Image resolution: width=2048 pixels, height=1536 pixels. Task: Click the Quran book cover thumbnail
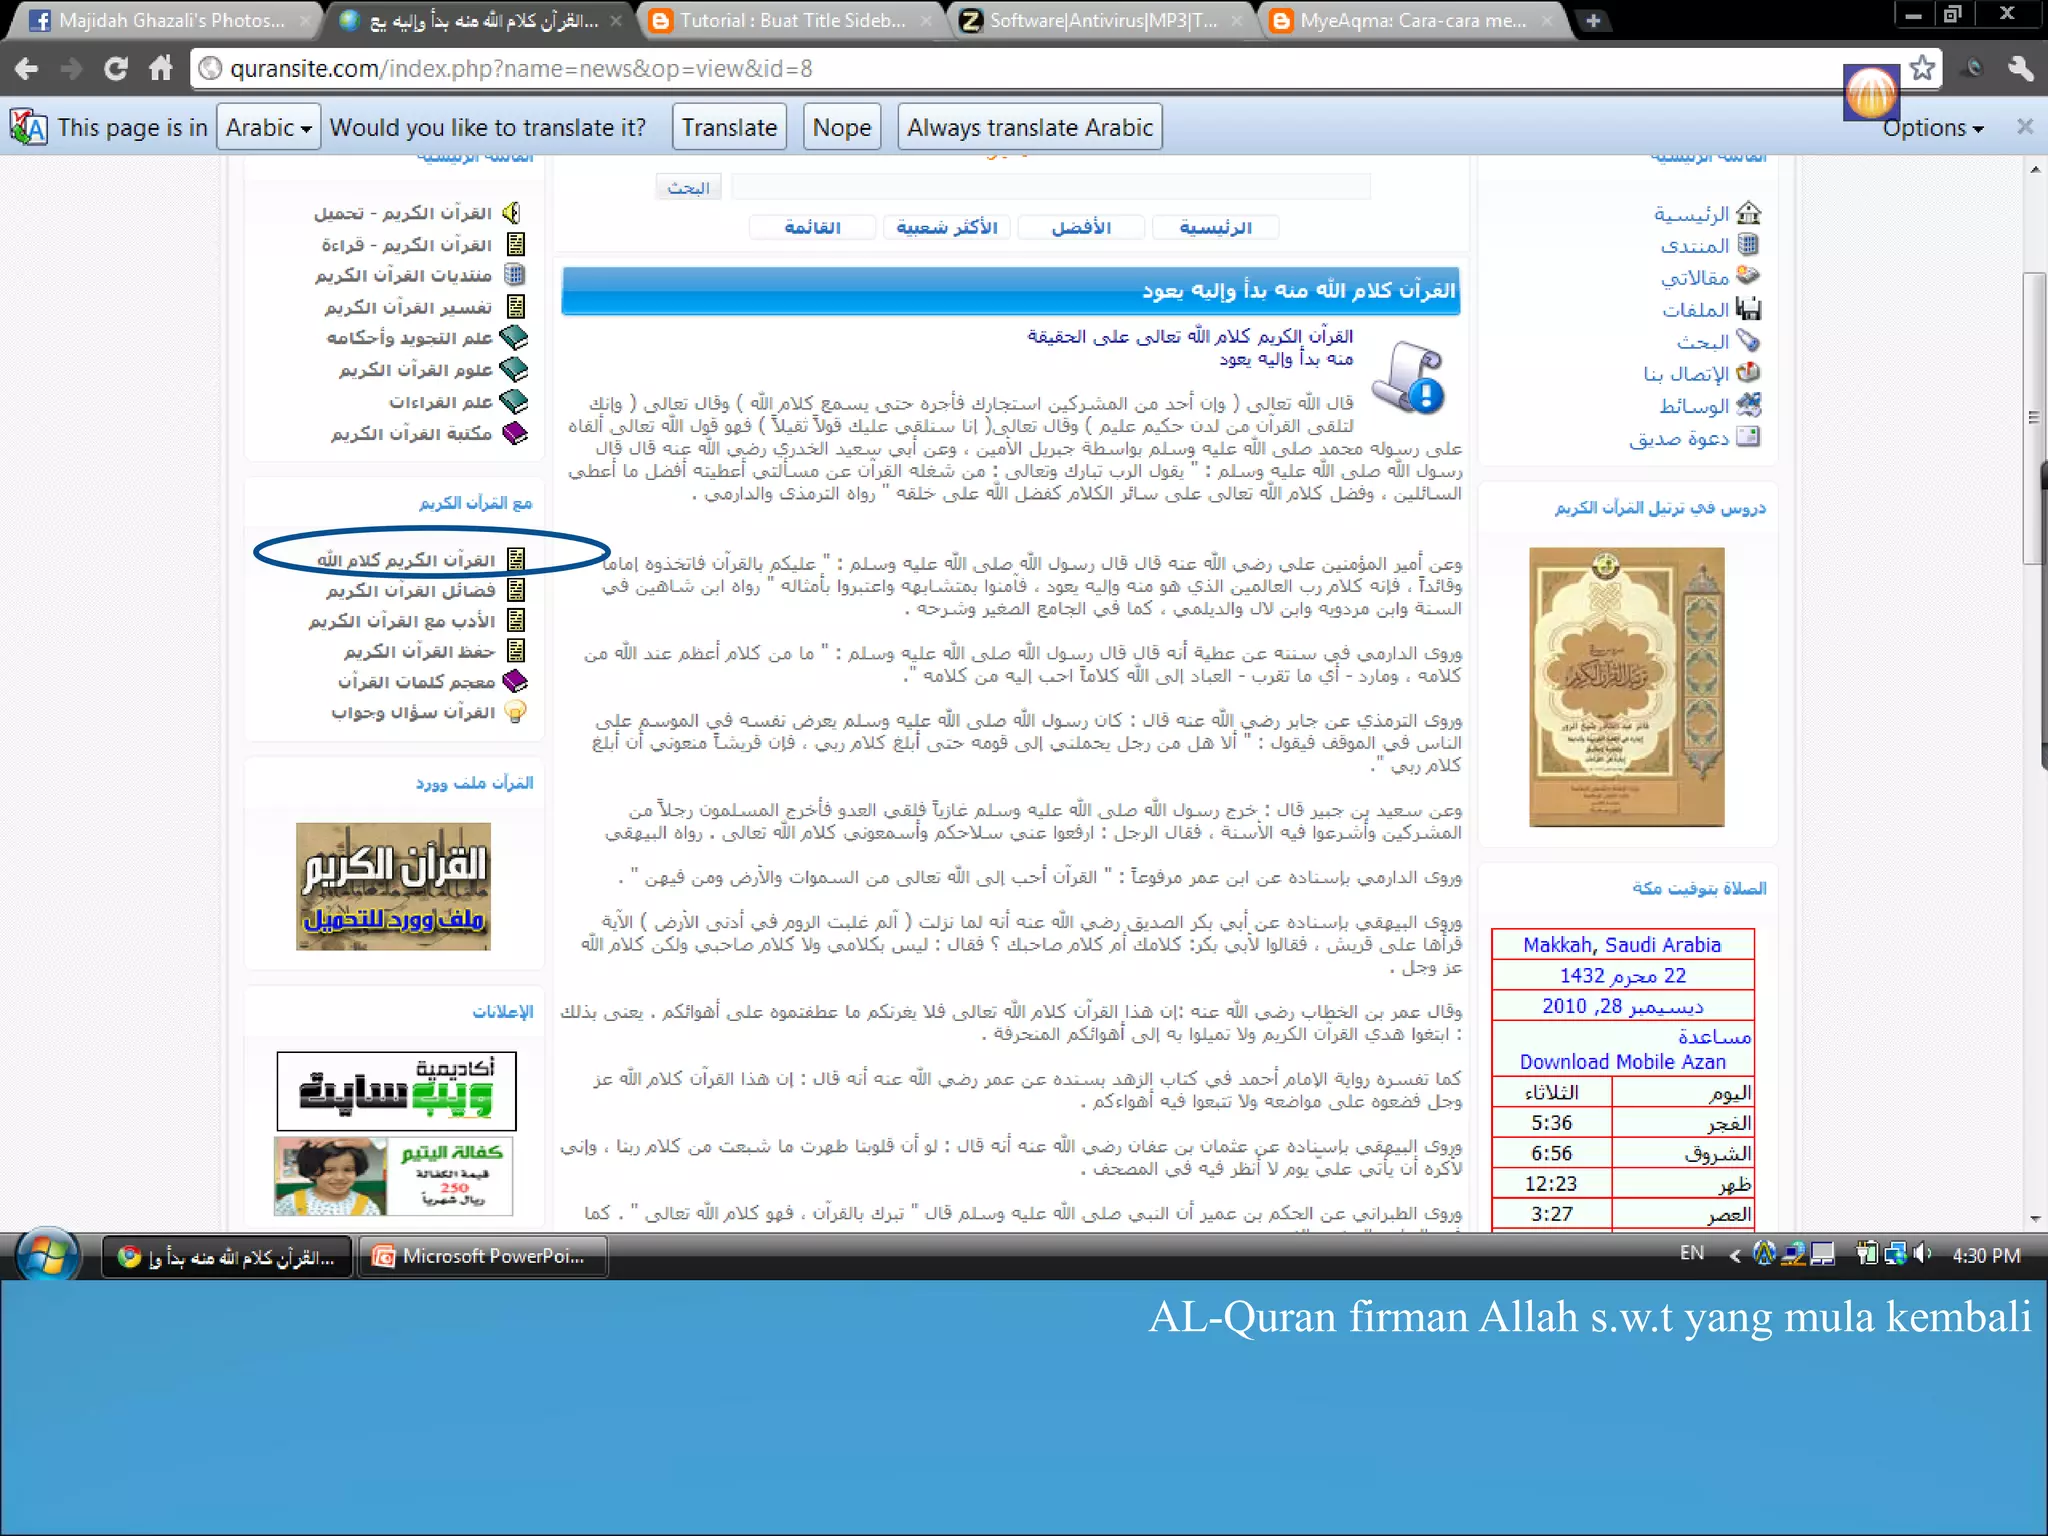coord(1626,687)
